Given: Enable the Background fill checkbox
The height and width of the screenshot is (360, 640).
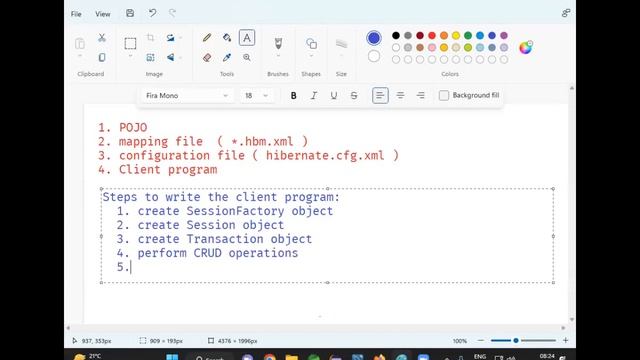Looking at the screenshot, I should [x=444, y=96].
